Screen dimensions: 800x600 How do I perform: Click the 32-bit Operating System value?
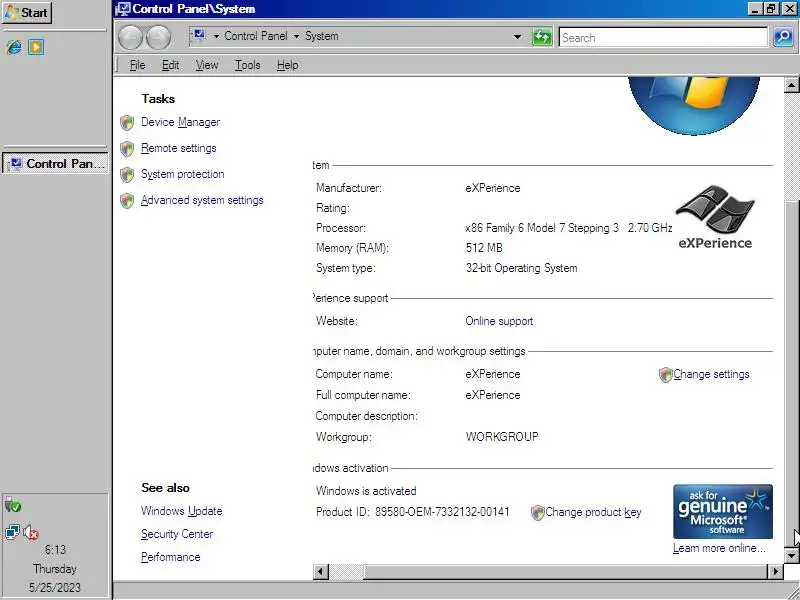[x=521, y=268]
